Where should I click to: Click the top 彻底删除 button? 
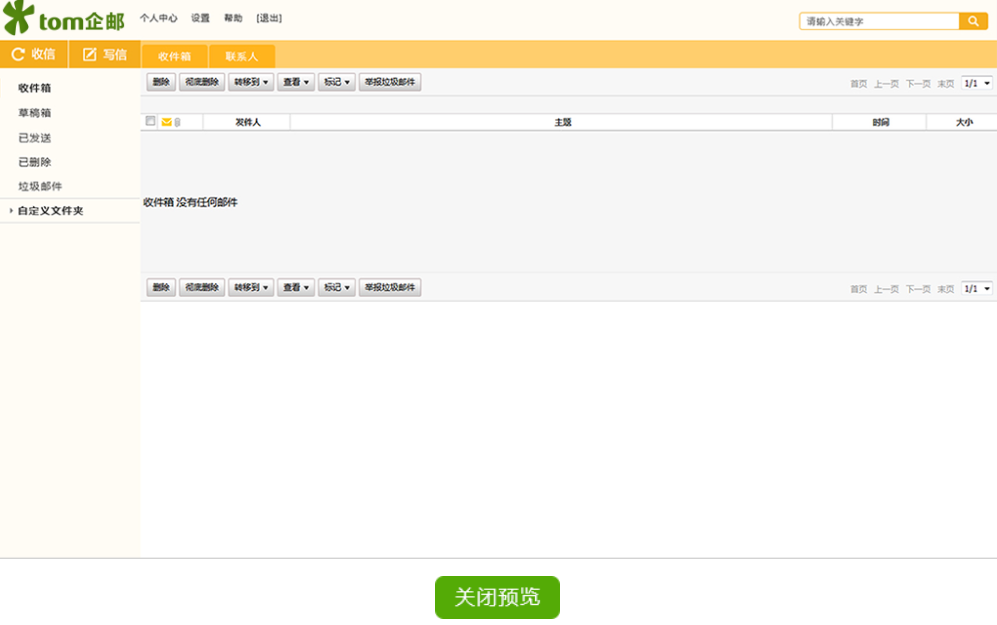[202, 82]
